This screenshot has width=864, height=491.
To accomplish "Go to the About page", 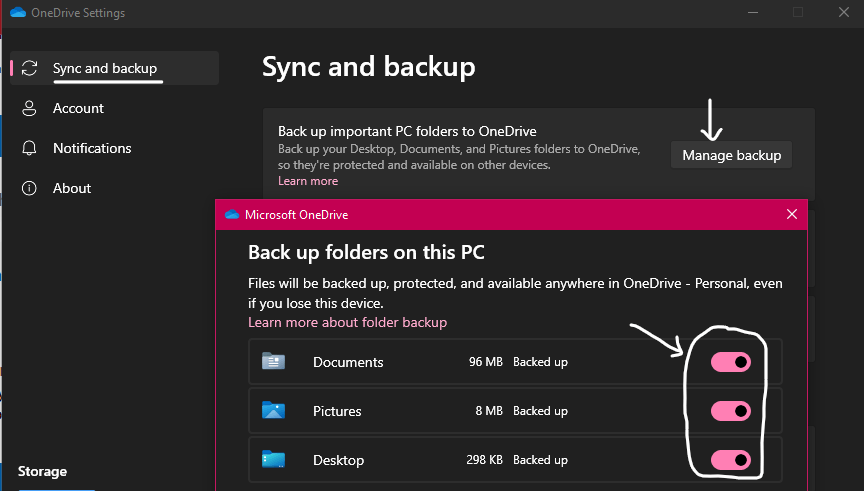I will pyautogui.click(x=72, y=188).
